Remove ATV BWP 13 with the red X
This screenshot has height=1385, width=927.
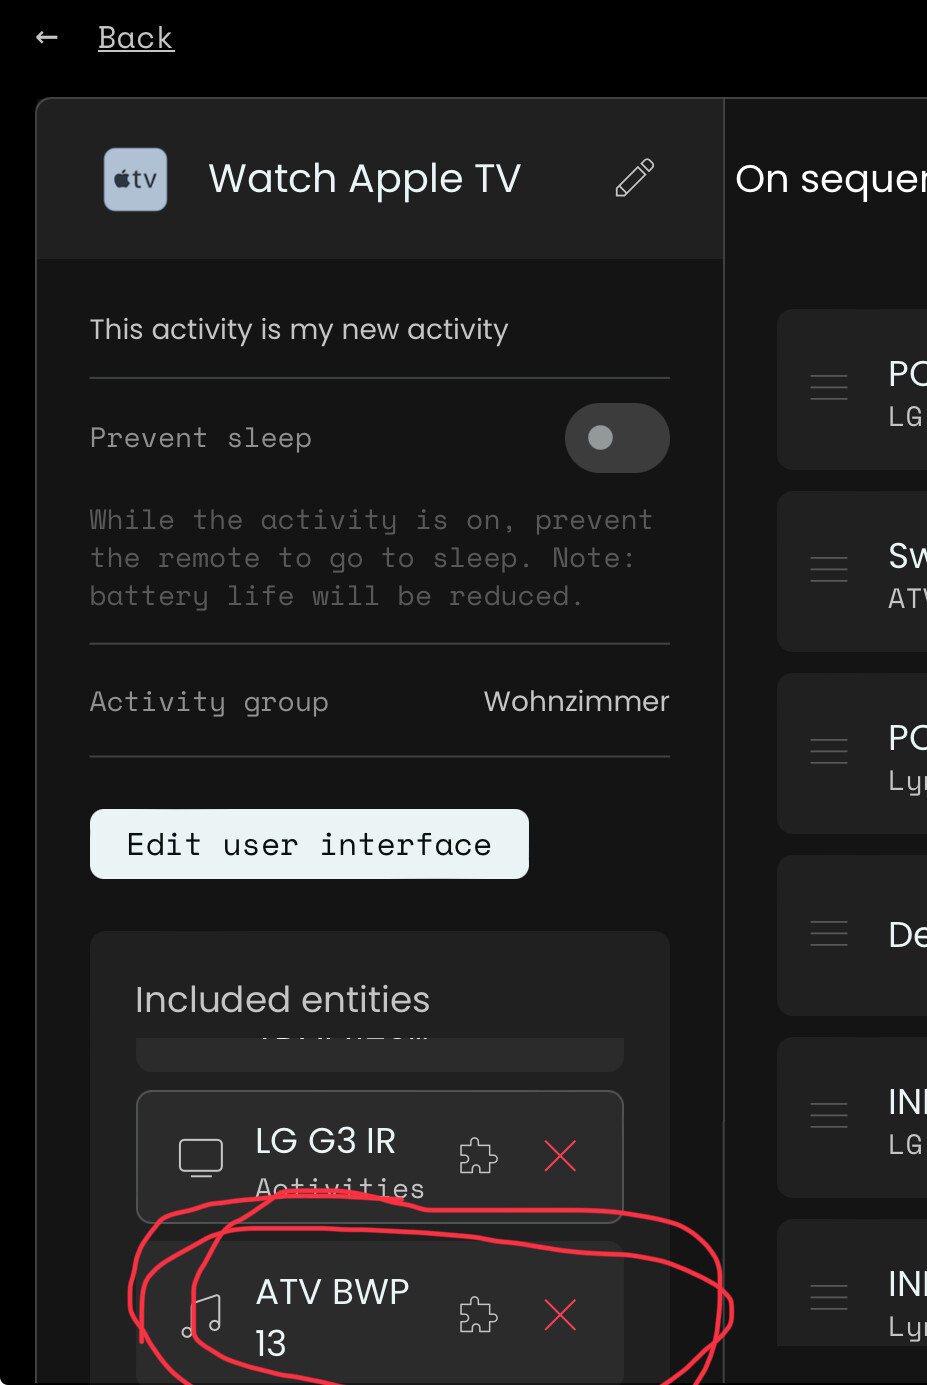pos(560,1315)
